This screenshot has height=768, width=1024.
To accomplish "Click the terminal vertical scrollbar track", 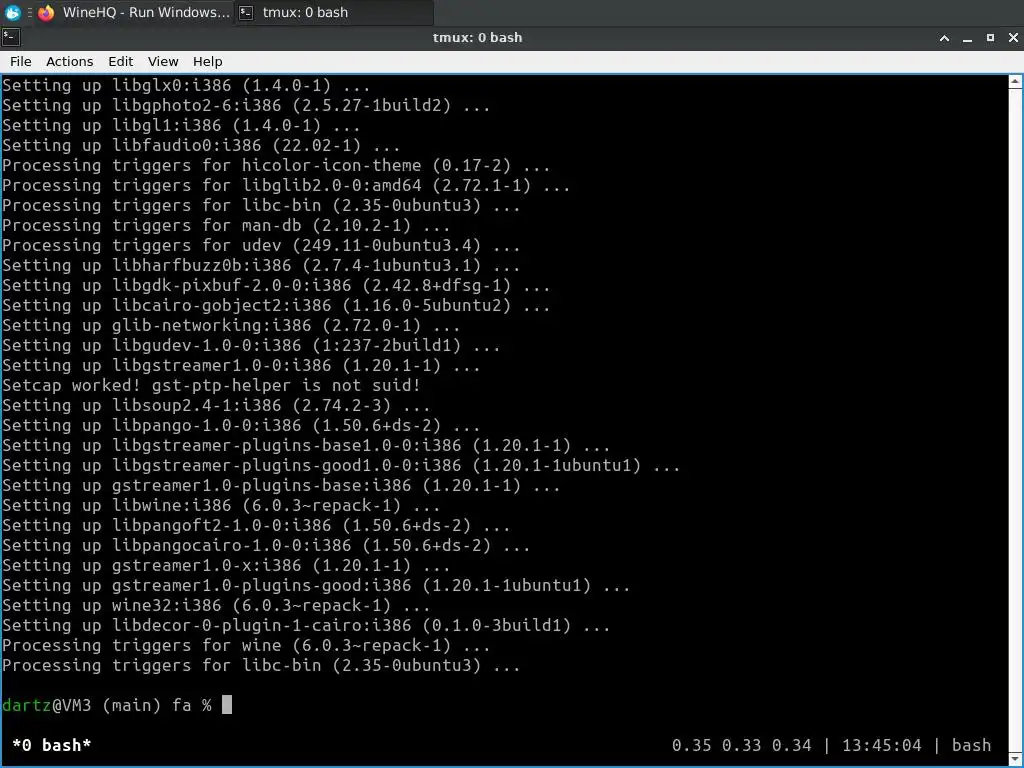I will (1015, 421).
